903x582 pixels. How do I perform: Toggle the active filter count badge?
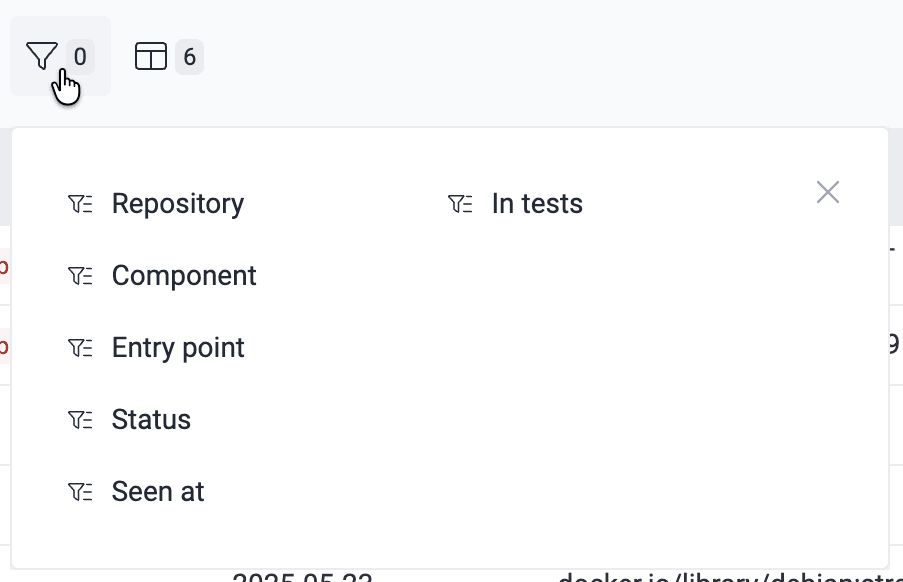pyautogui.click(x=80, y=57)
